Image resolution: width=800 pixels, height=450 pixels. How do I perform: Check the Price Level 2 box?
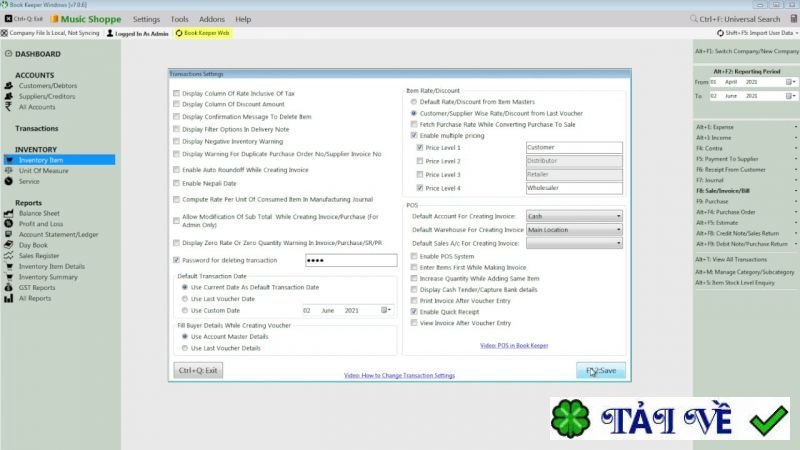tap(420, 161)
